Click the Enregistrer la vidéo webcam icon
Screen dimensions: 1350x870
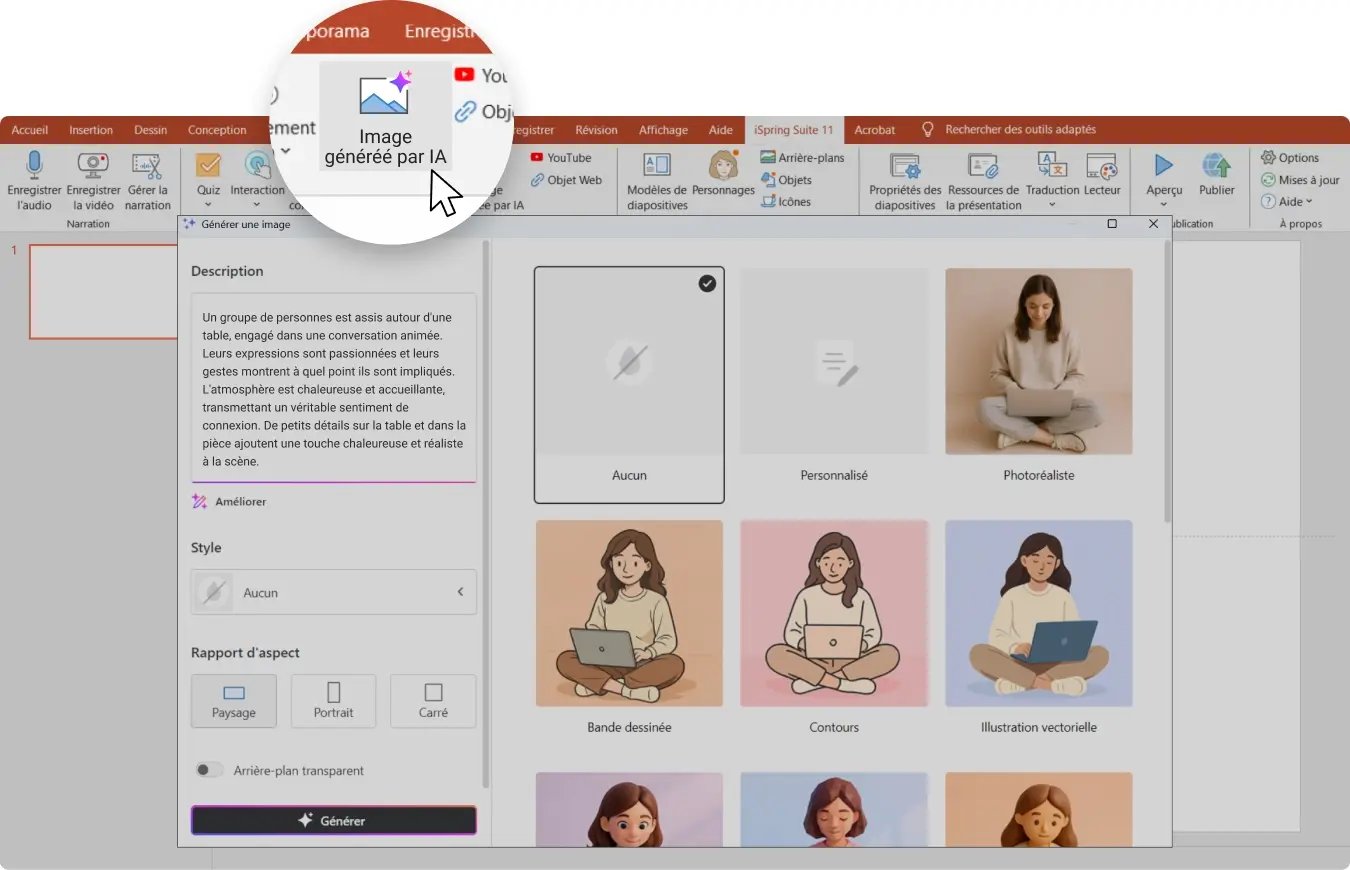click(93, 165)
